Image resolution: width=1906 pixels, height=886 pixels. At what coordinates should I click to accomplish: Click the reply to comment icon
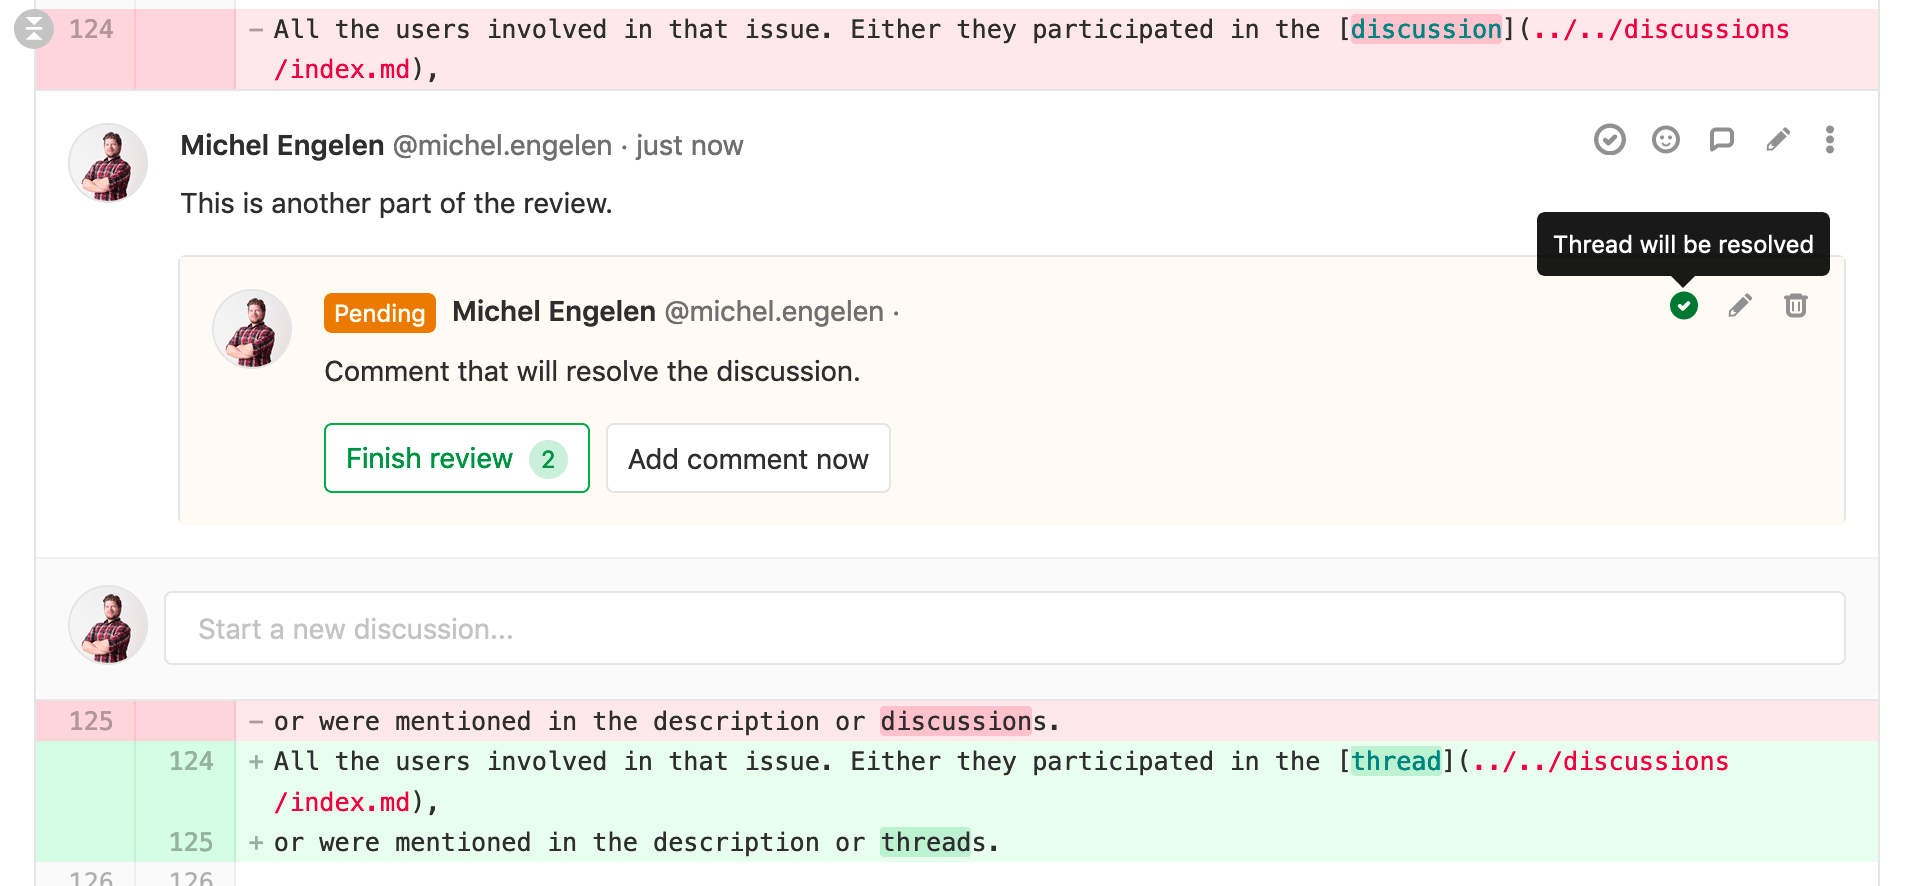click(1721, 140)
